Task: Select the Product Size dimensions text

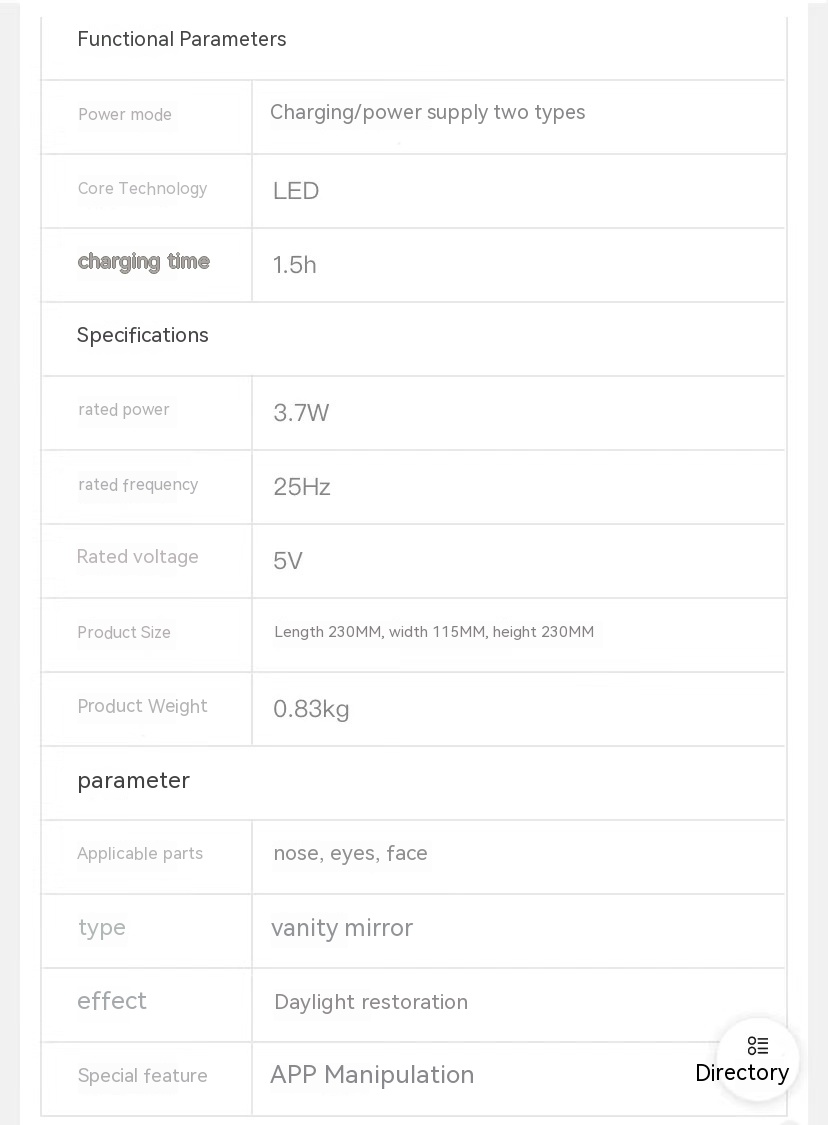Action: [434, 632]
